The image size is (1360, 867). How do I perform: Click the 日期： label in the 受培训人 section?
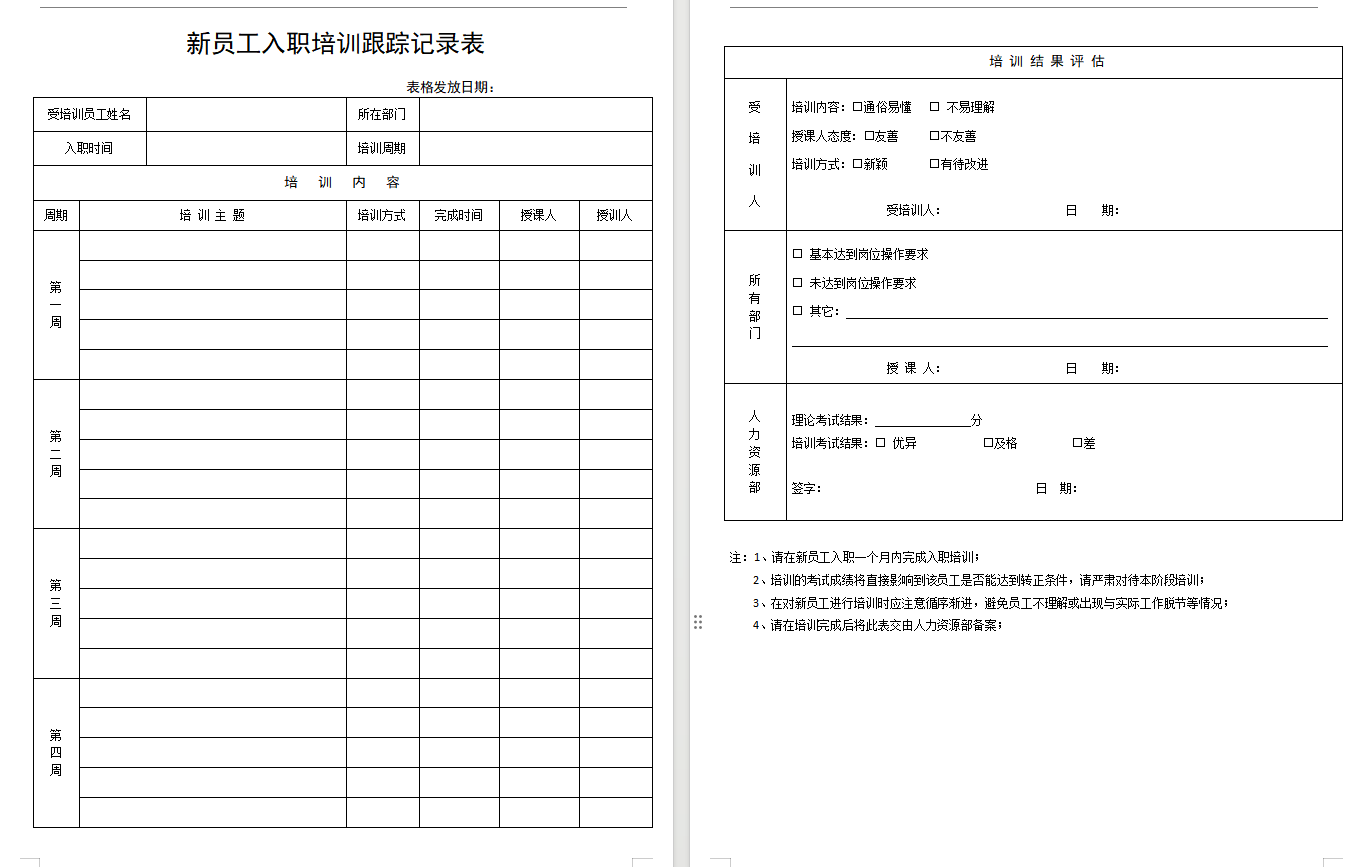click(1092, 210)
